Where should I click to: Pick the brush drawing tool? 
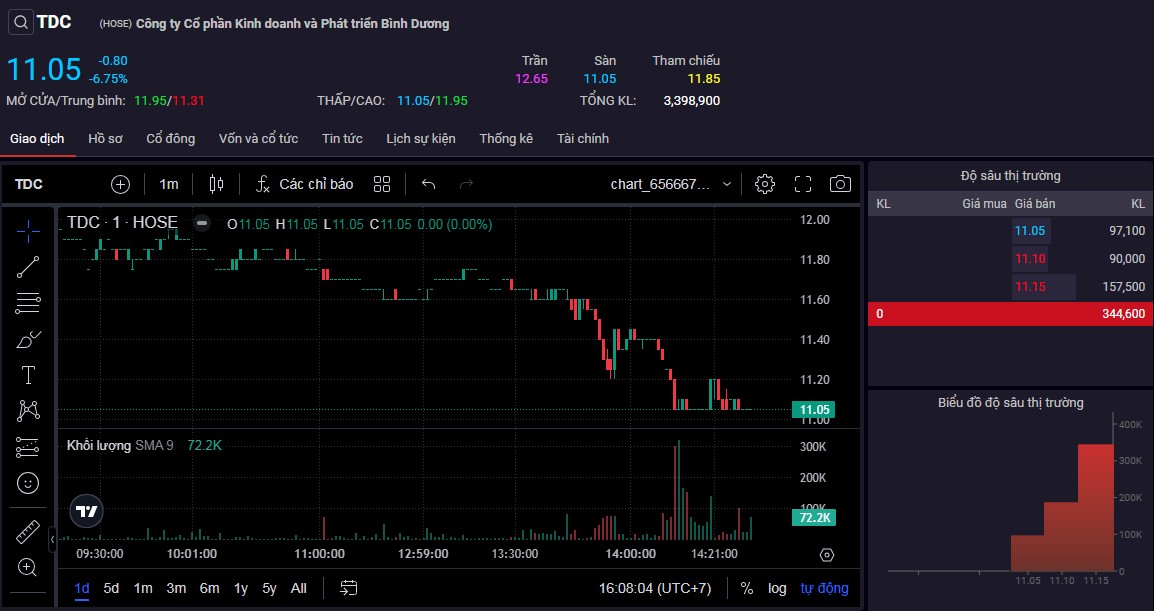pyautogui.click(x=28, y=339)
